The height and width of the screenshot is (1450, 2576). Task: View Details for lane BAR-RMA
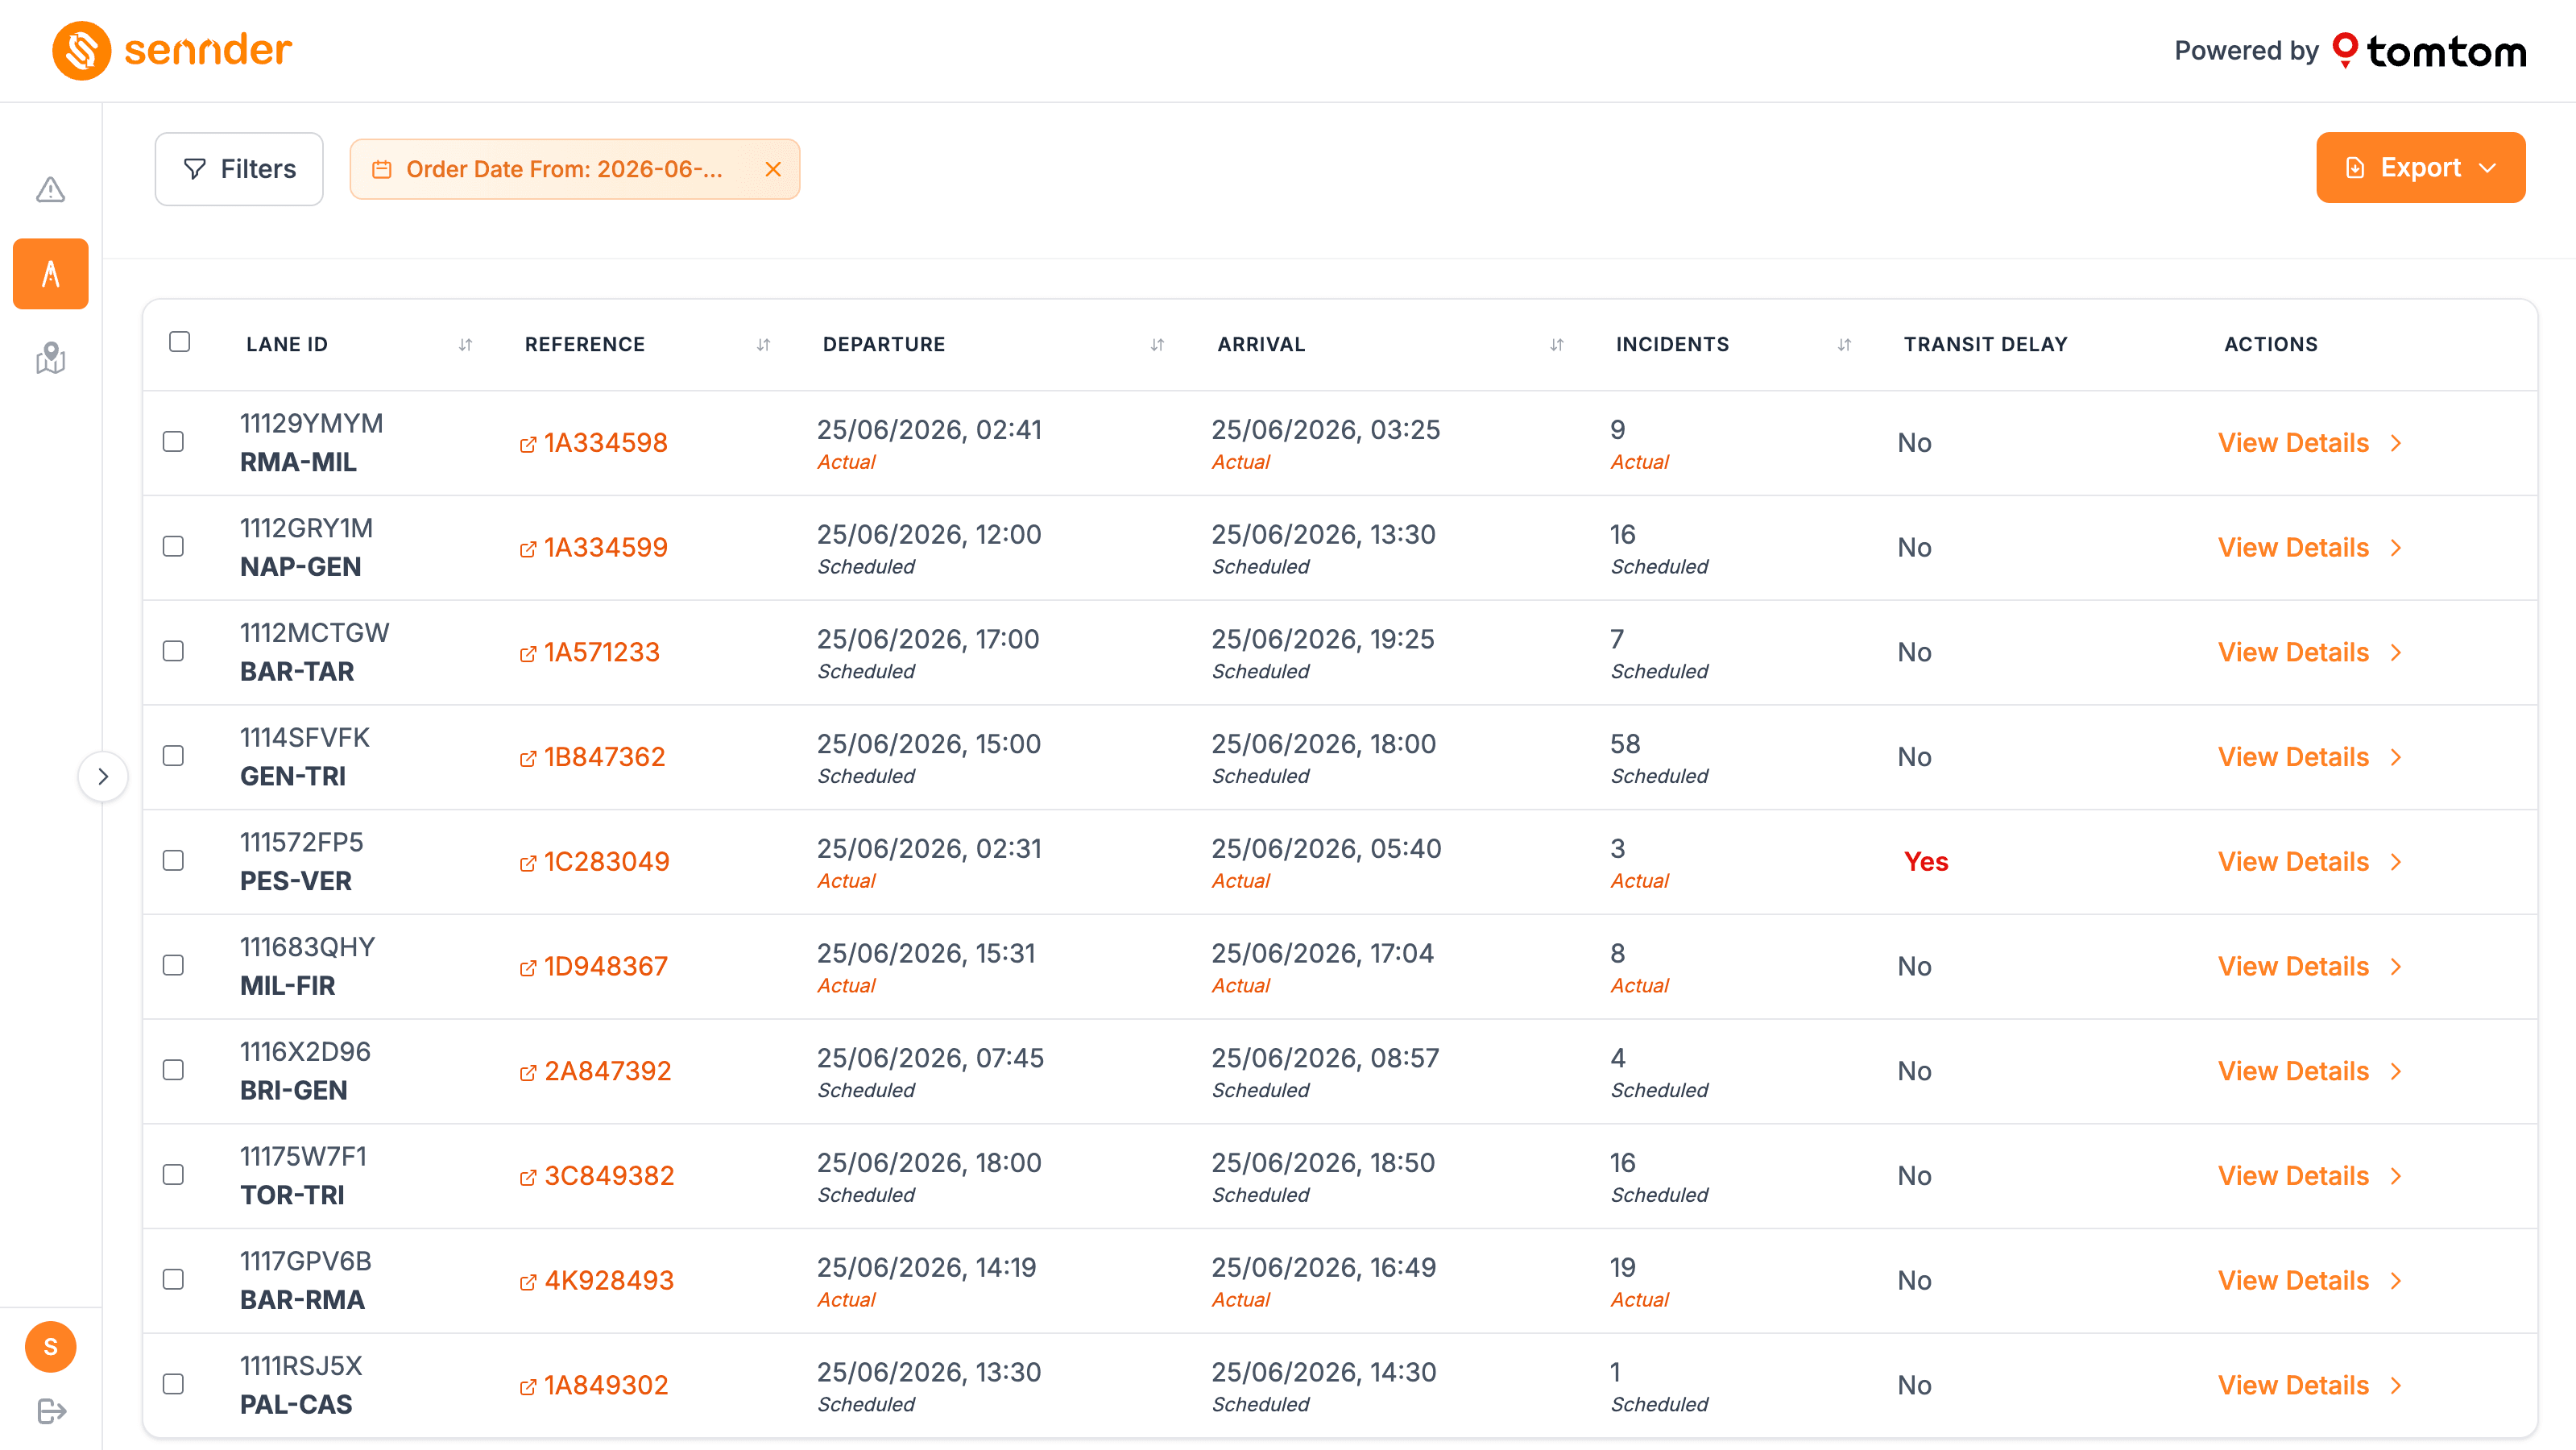pyautogui.click(x=2310, y=1281)
